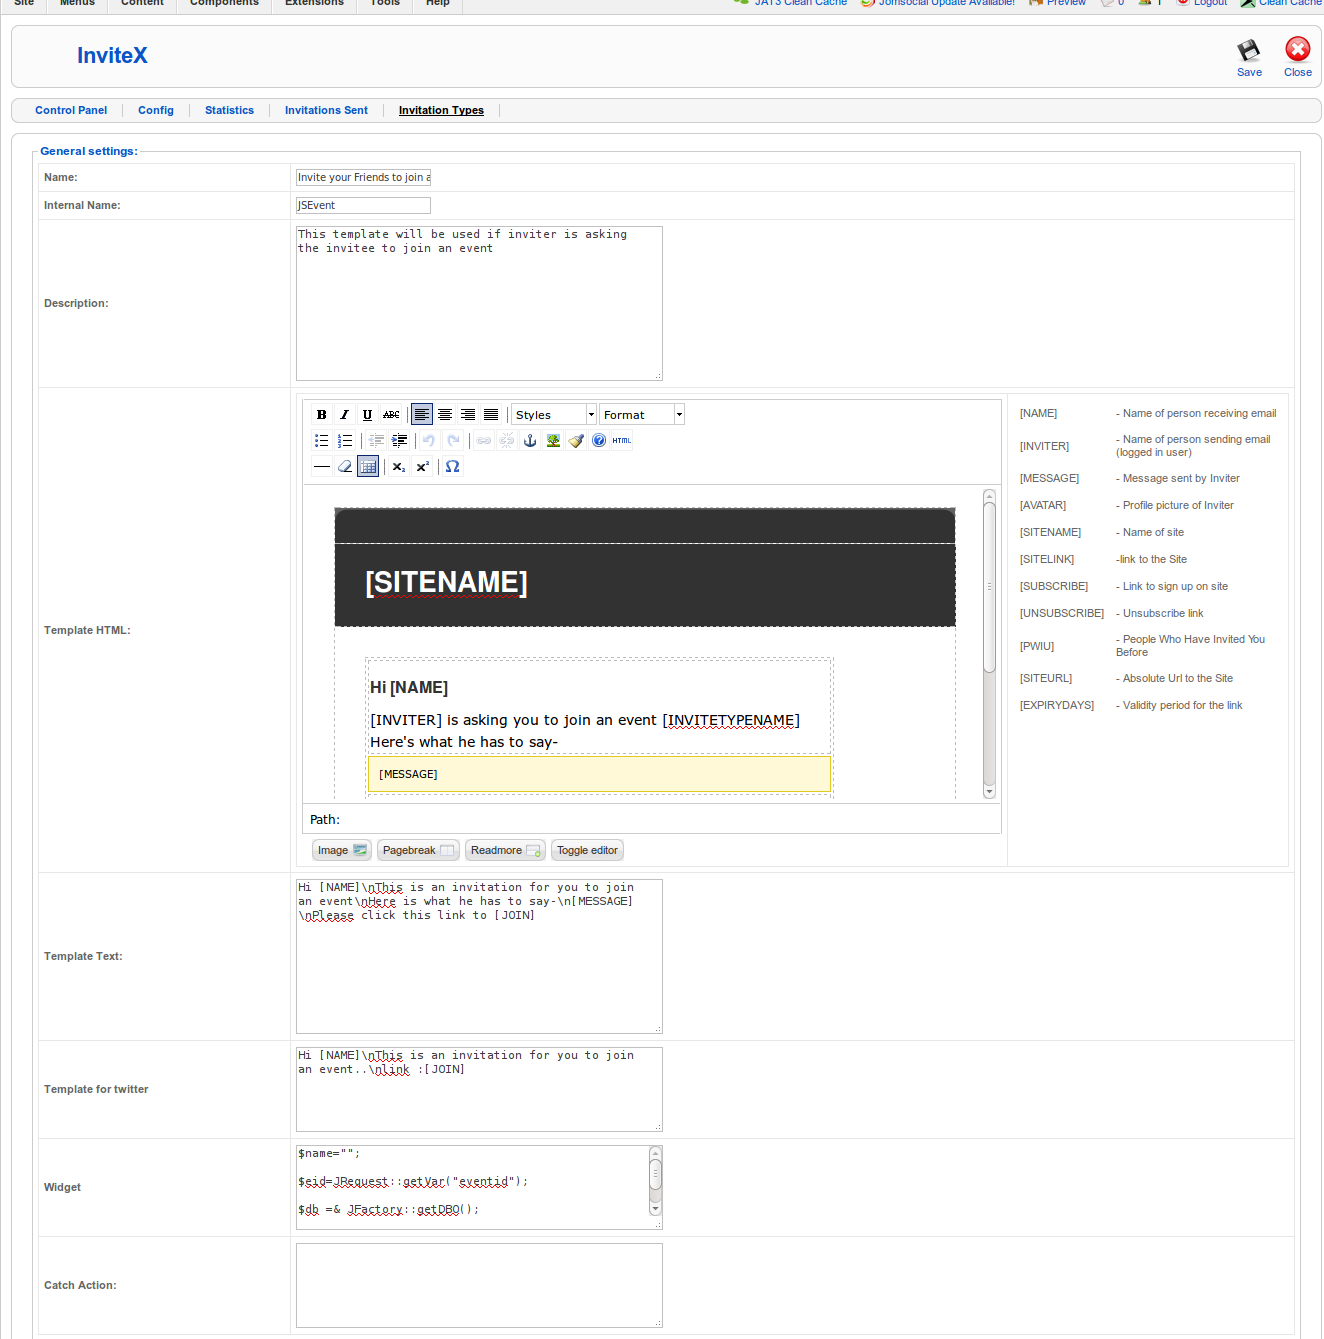Switch to HTML source view
Screen dimensions: 1324x1339
[621, 440]
